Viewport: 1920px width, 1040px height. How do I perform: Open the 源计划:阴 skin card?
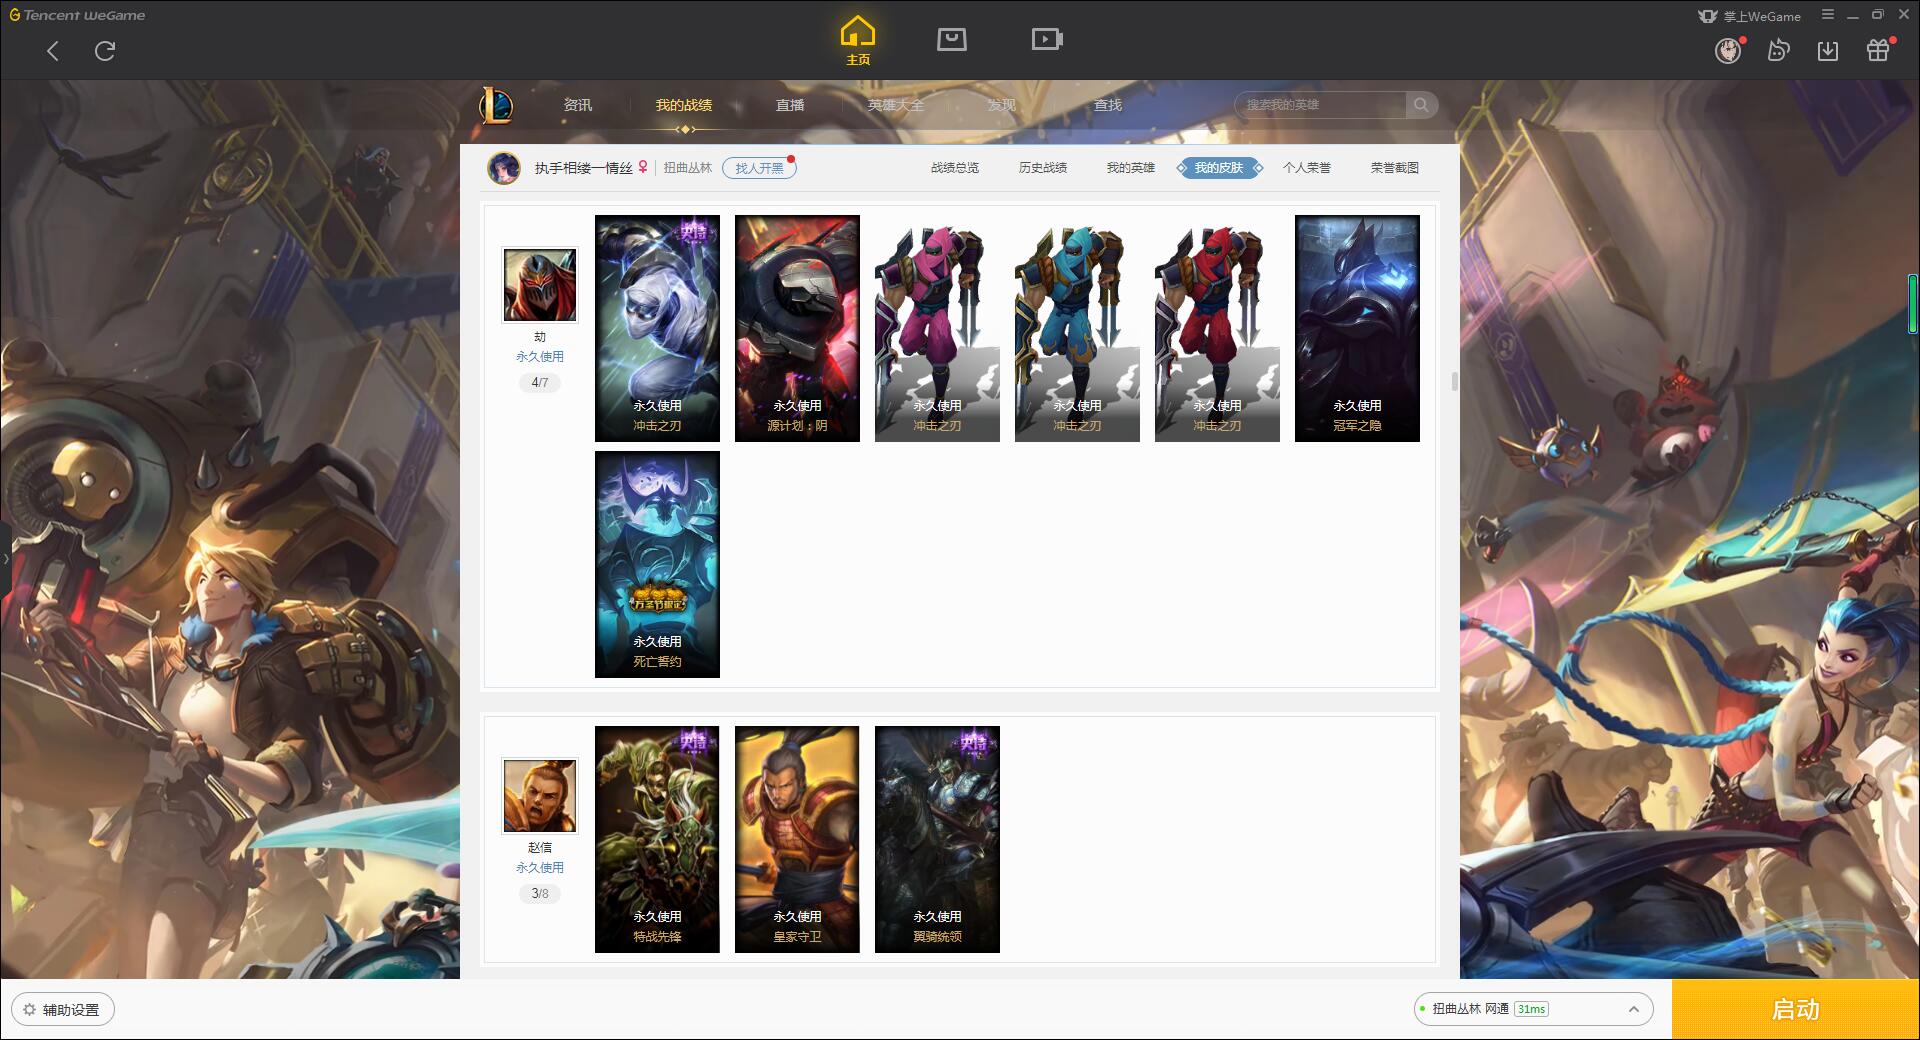click(797, 328)
